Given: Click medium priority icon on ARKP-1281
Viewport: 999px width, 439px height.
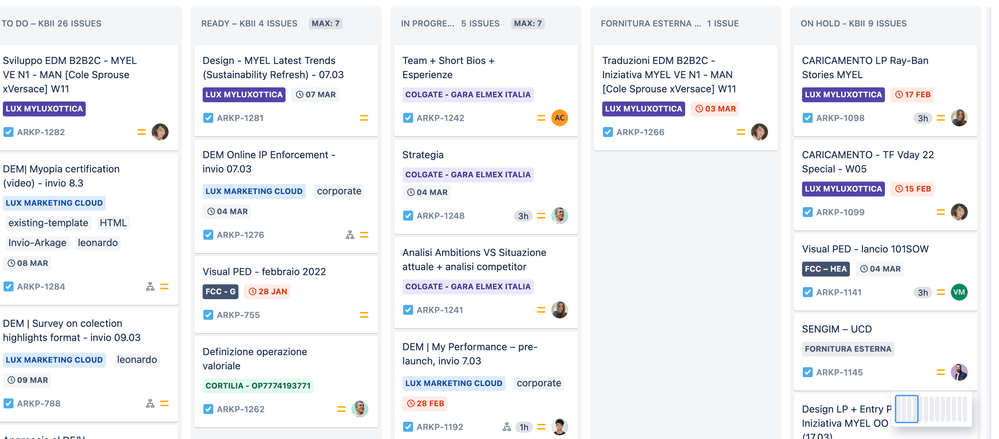Looking at the screenshot, I should [364, 118].
